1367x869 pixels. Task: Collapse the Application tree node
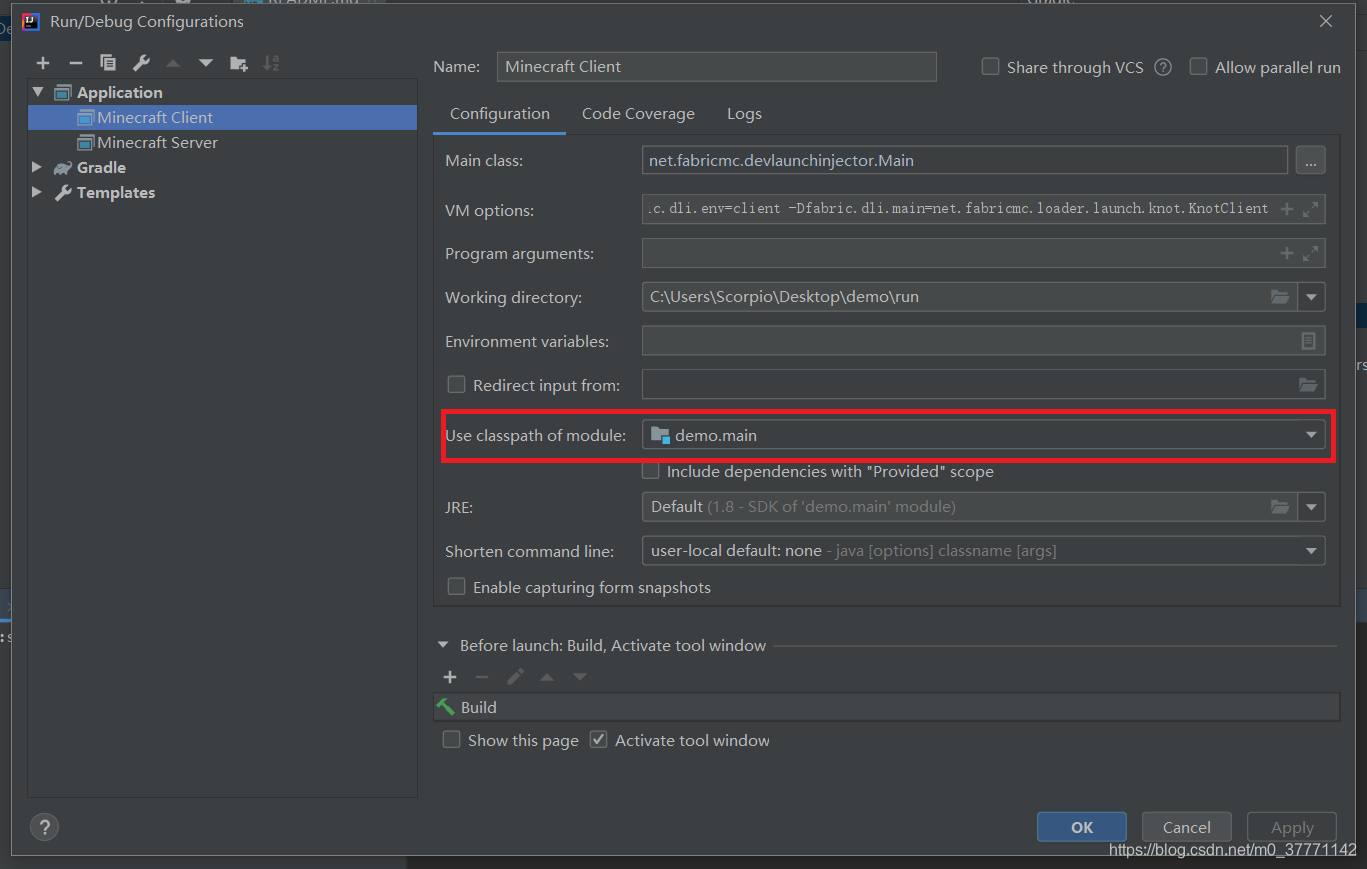[38, 92]
